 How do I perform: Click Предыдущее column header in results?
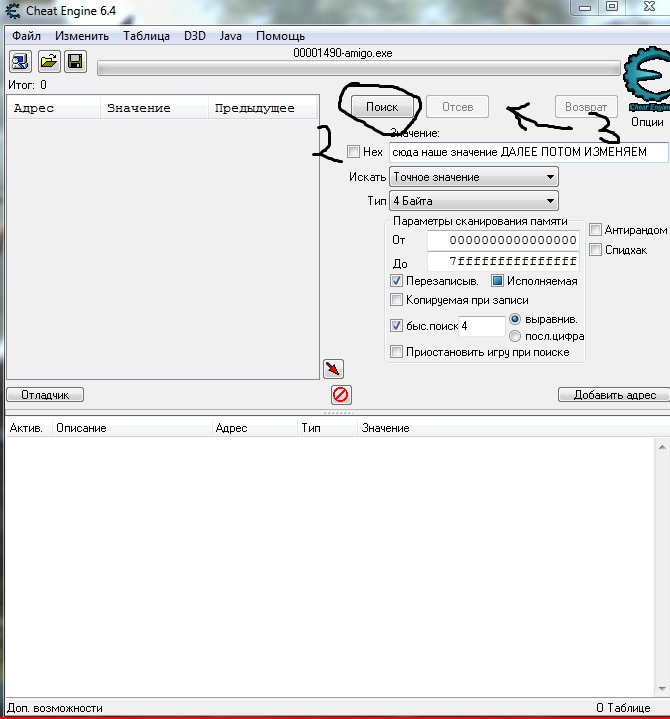coord(263,108)
